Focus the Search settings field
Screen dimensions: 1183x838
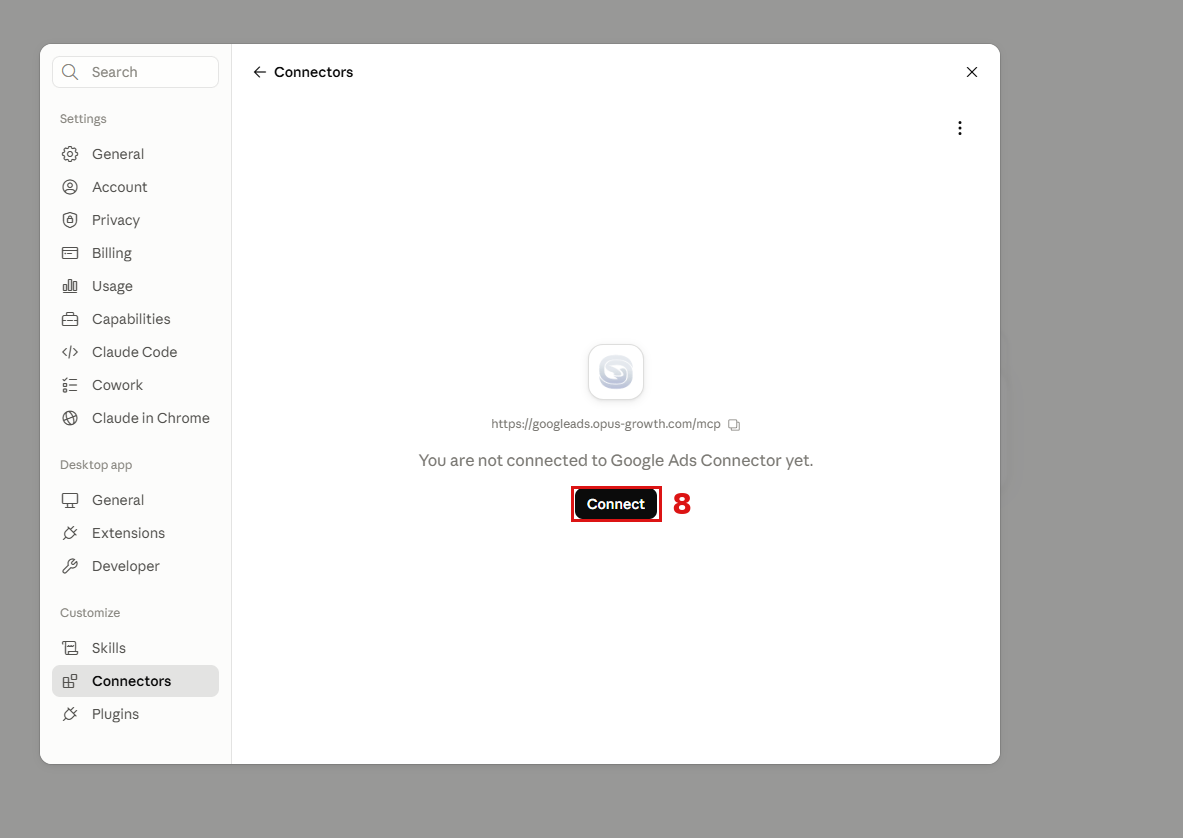click(x=136, y=72)
